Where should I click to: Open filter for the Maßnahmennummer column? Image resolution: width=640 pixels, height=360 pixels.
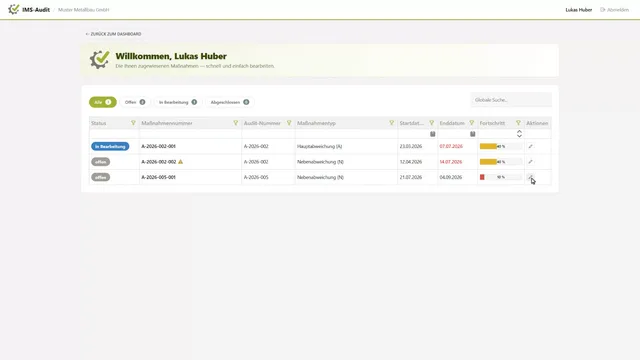[x=236, y=123]
